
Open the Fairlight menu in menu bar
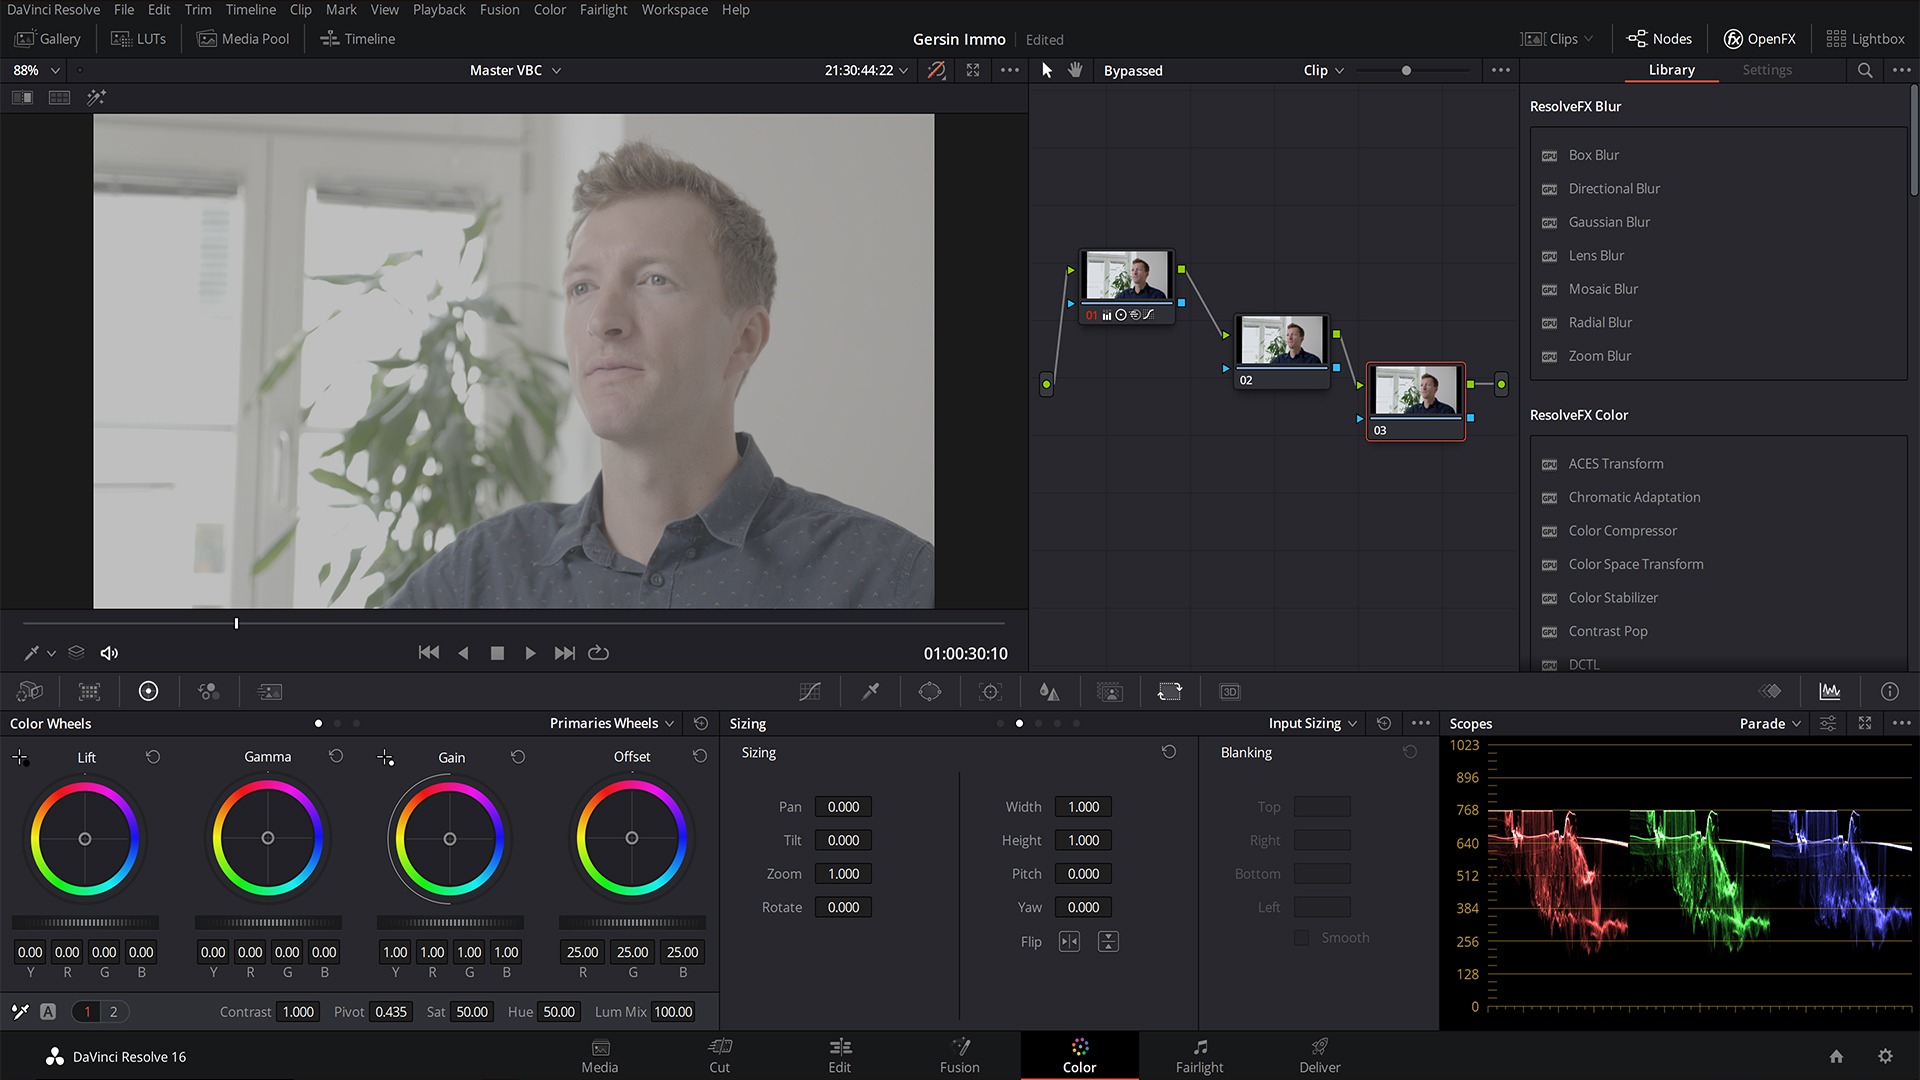pos(603,9)
